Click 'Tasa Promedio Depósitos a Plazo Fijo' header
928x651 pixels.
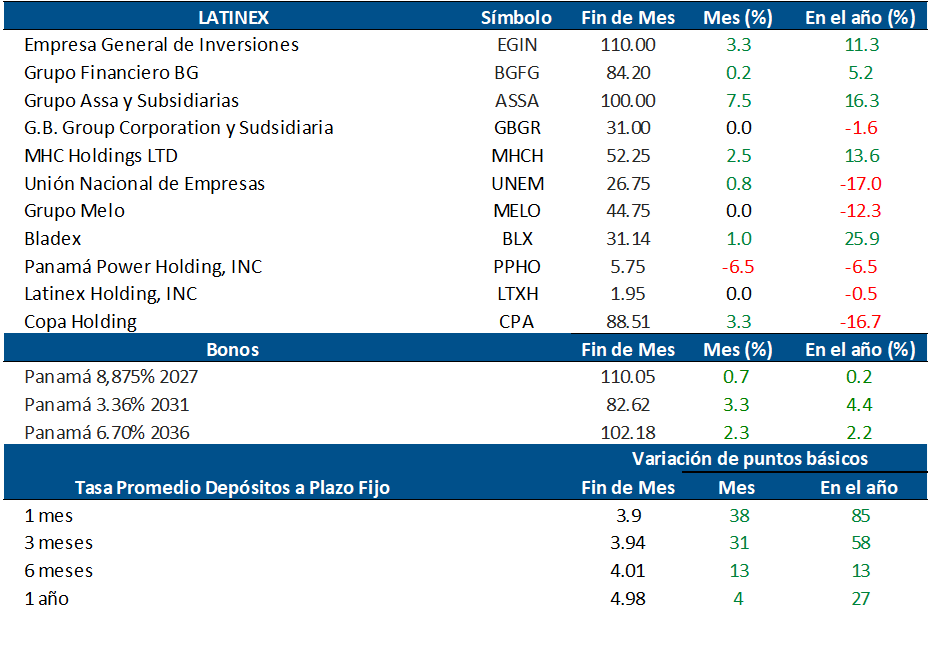(x=232, y=488)
